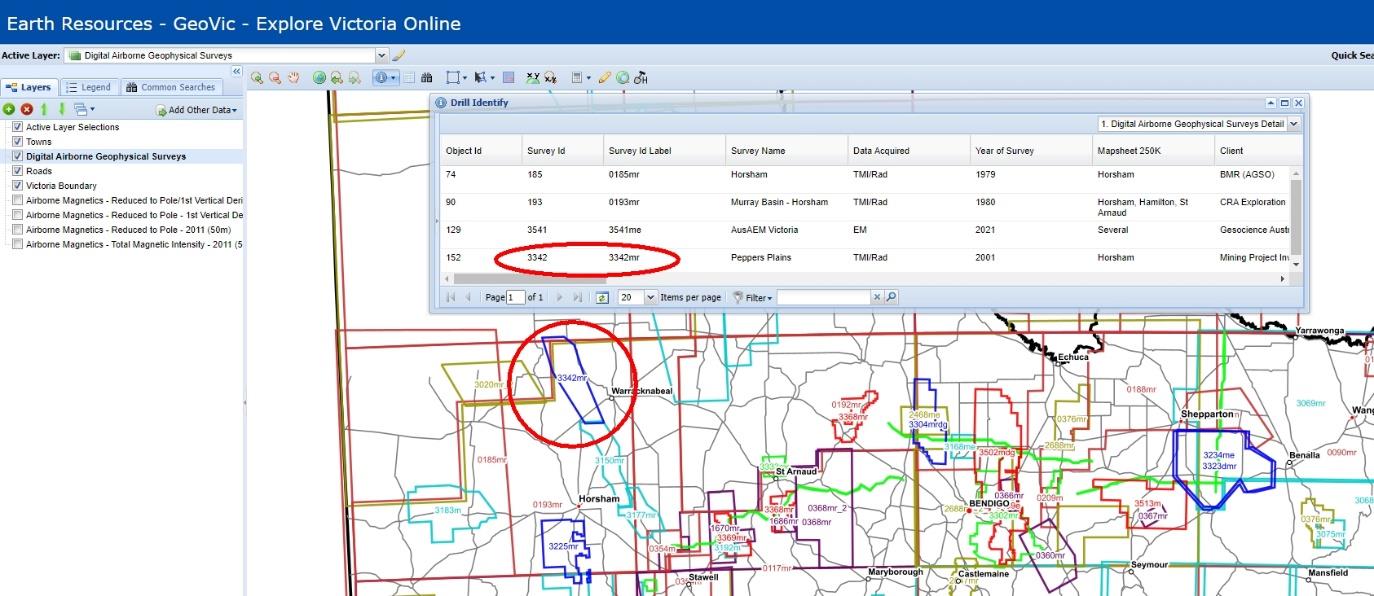The image size is (1374, 596).
Task: Open the Common Searches tab
Action: pos(170,87)
